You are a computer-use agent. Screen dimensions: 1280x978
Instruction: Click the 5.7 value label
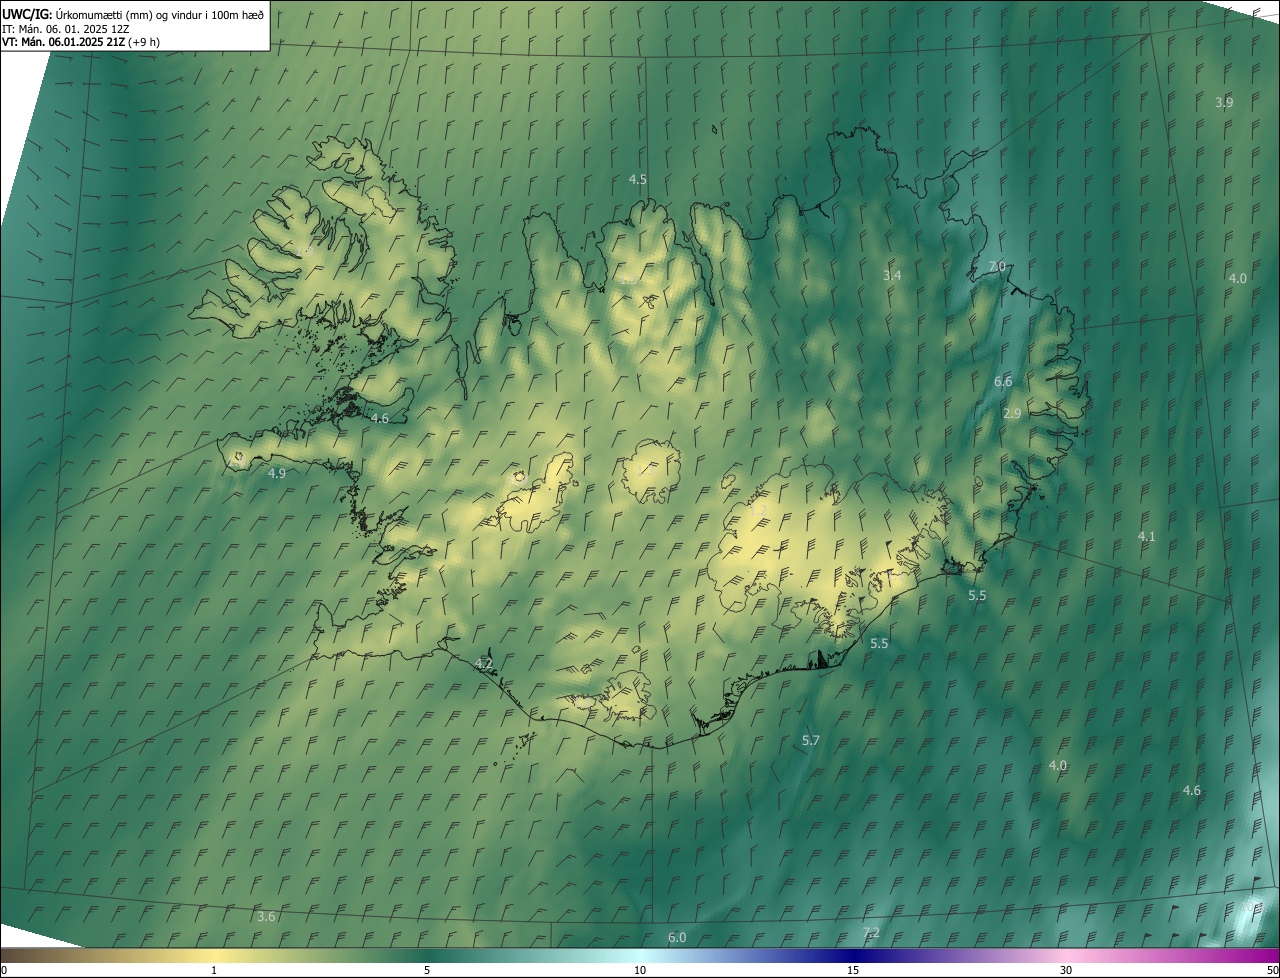[x=811, y=740]
